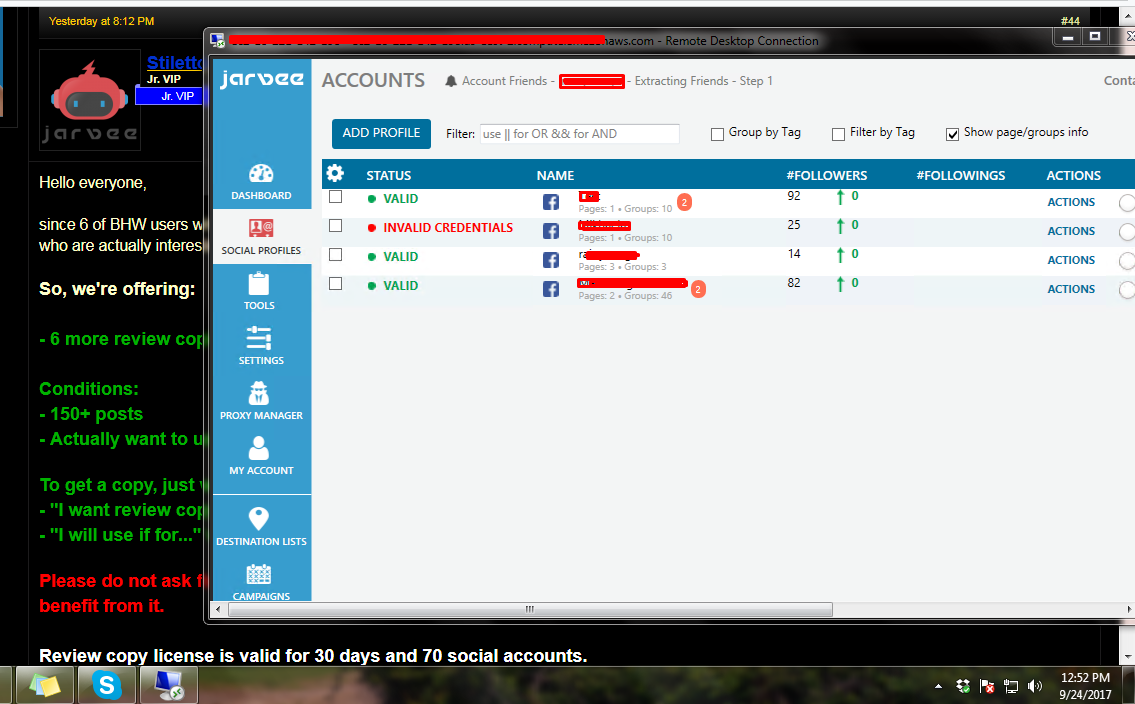Open Skype from the taskbar
This screenshot has height=704, width=1135.
pos(106,684)
